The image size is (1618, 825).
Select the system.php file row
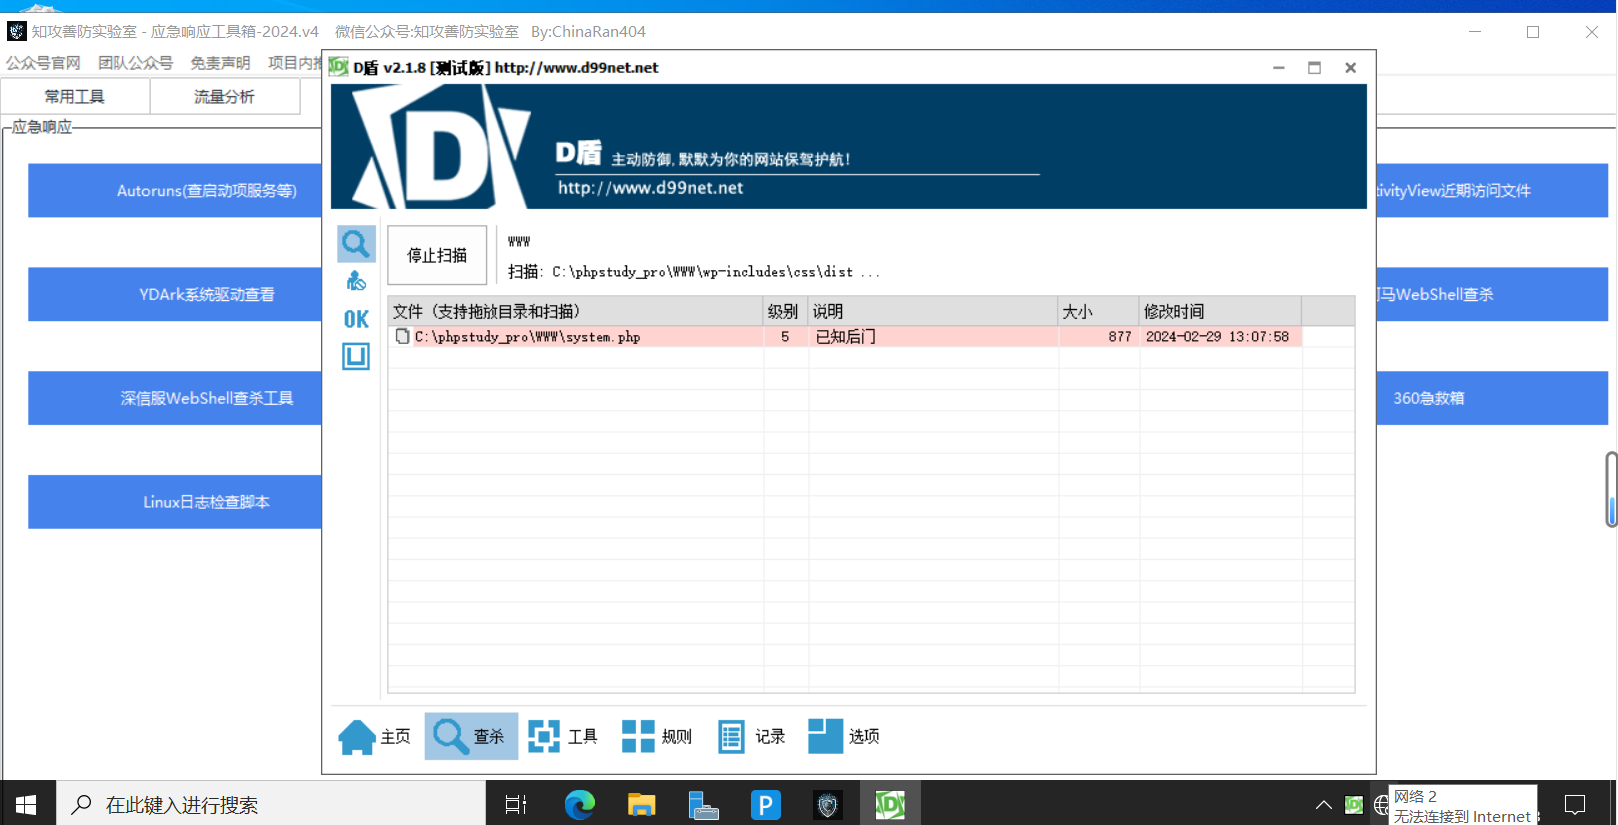pos(845,337)
